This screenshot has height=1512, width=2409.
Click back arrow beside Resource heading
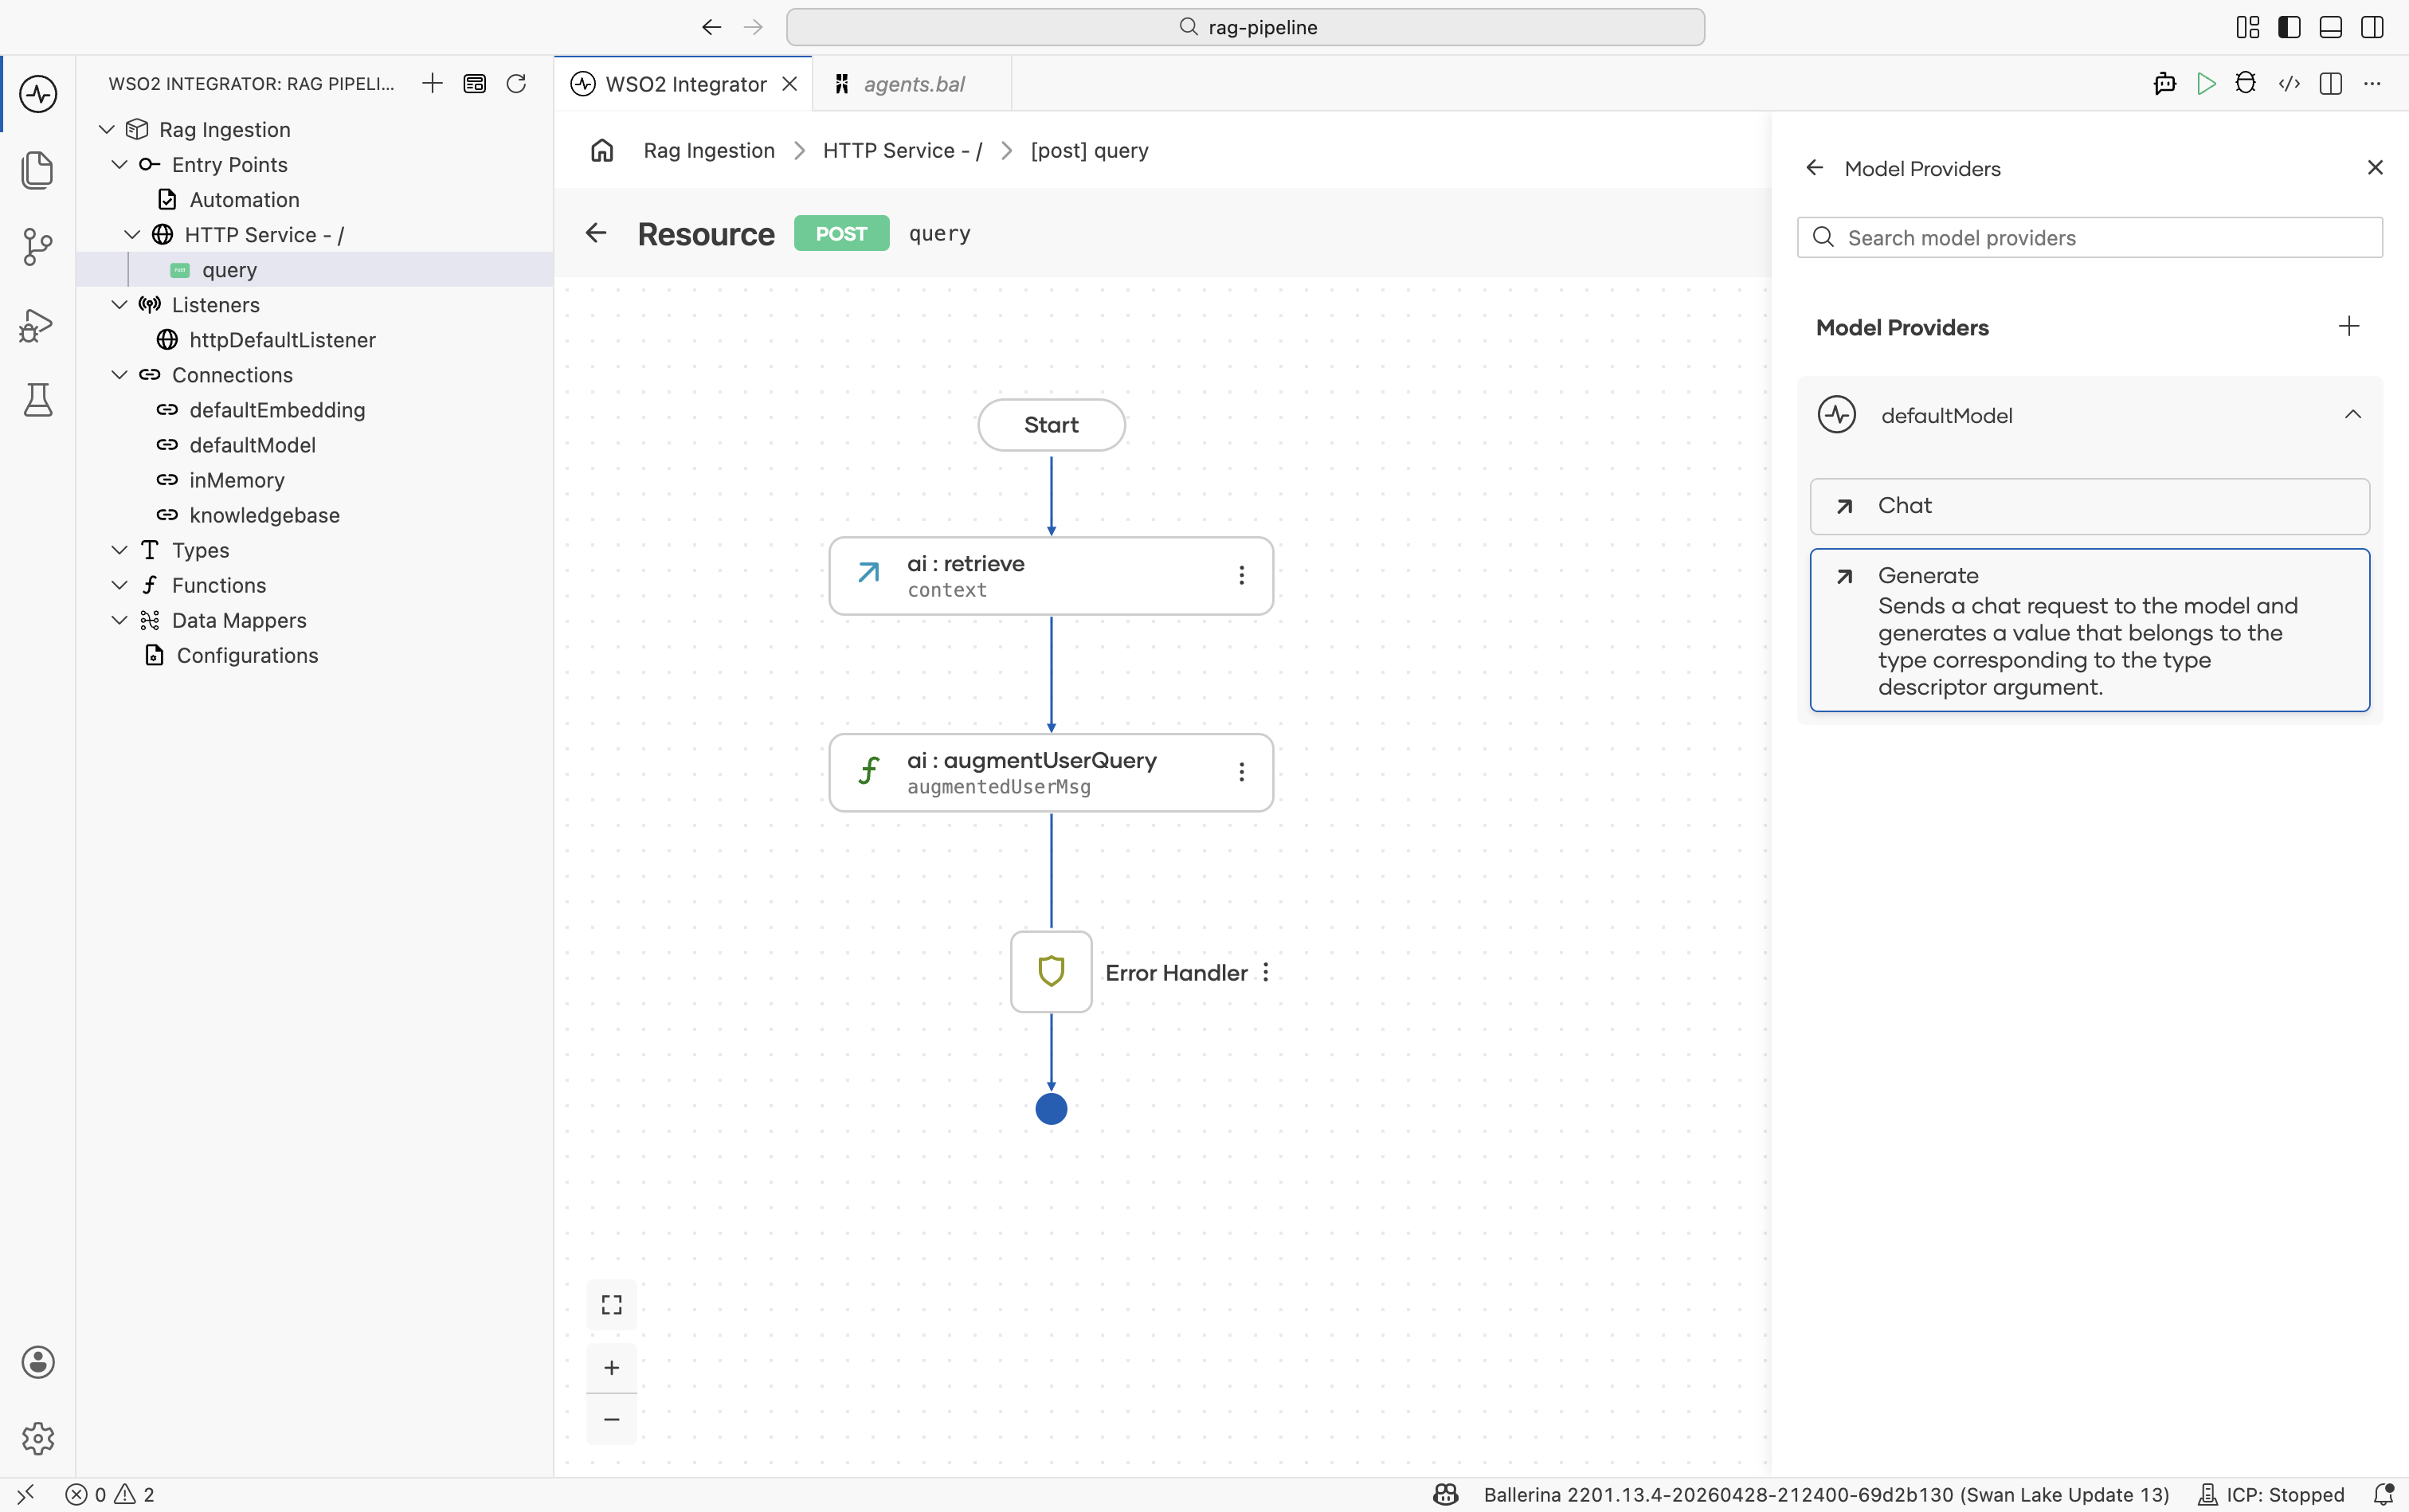(596, 233)
